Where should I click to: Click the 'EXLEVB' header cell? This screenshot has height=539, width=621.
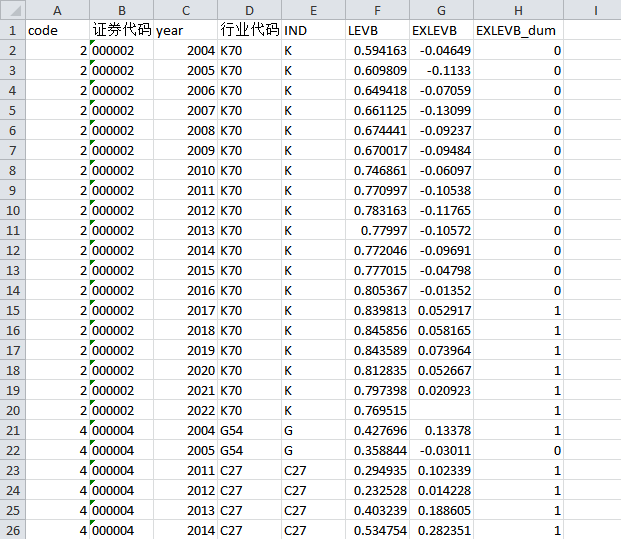[x=441, y=30]
